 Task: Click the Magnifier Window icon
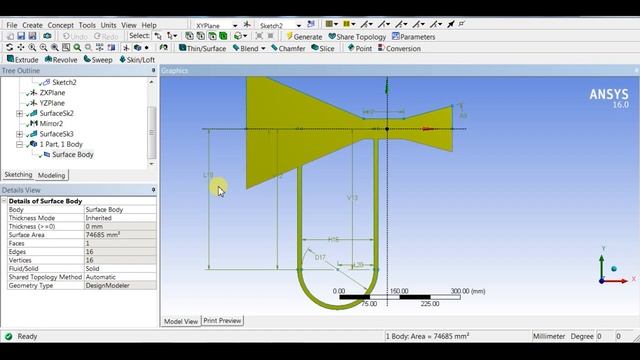point(66,48)
